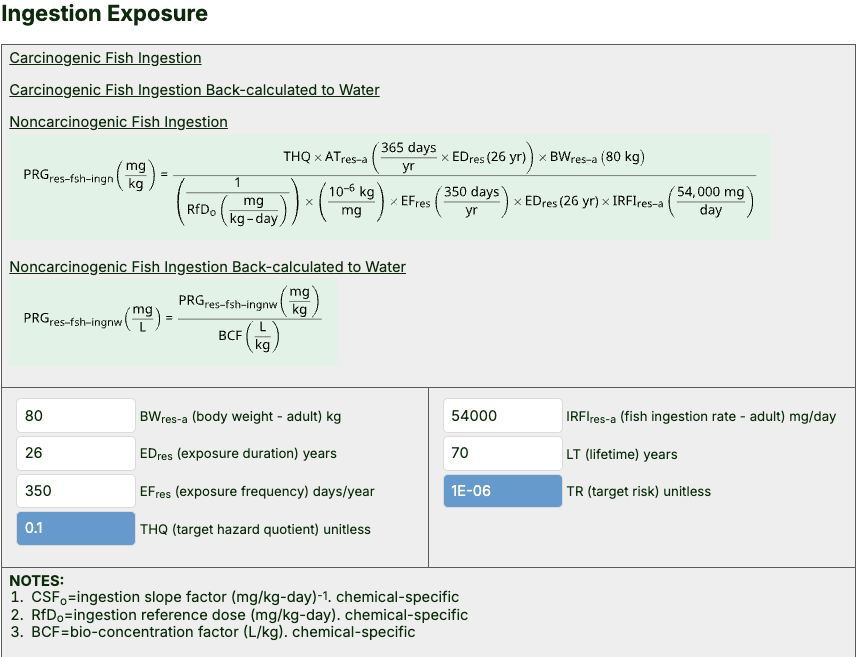Click the noncarcinogenic fish ingestion PRG formula

390,187
